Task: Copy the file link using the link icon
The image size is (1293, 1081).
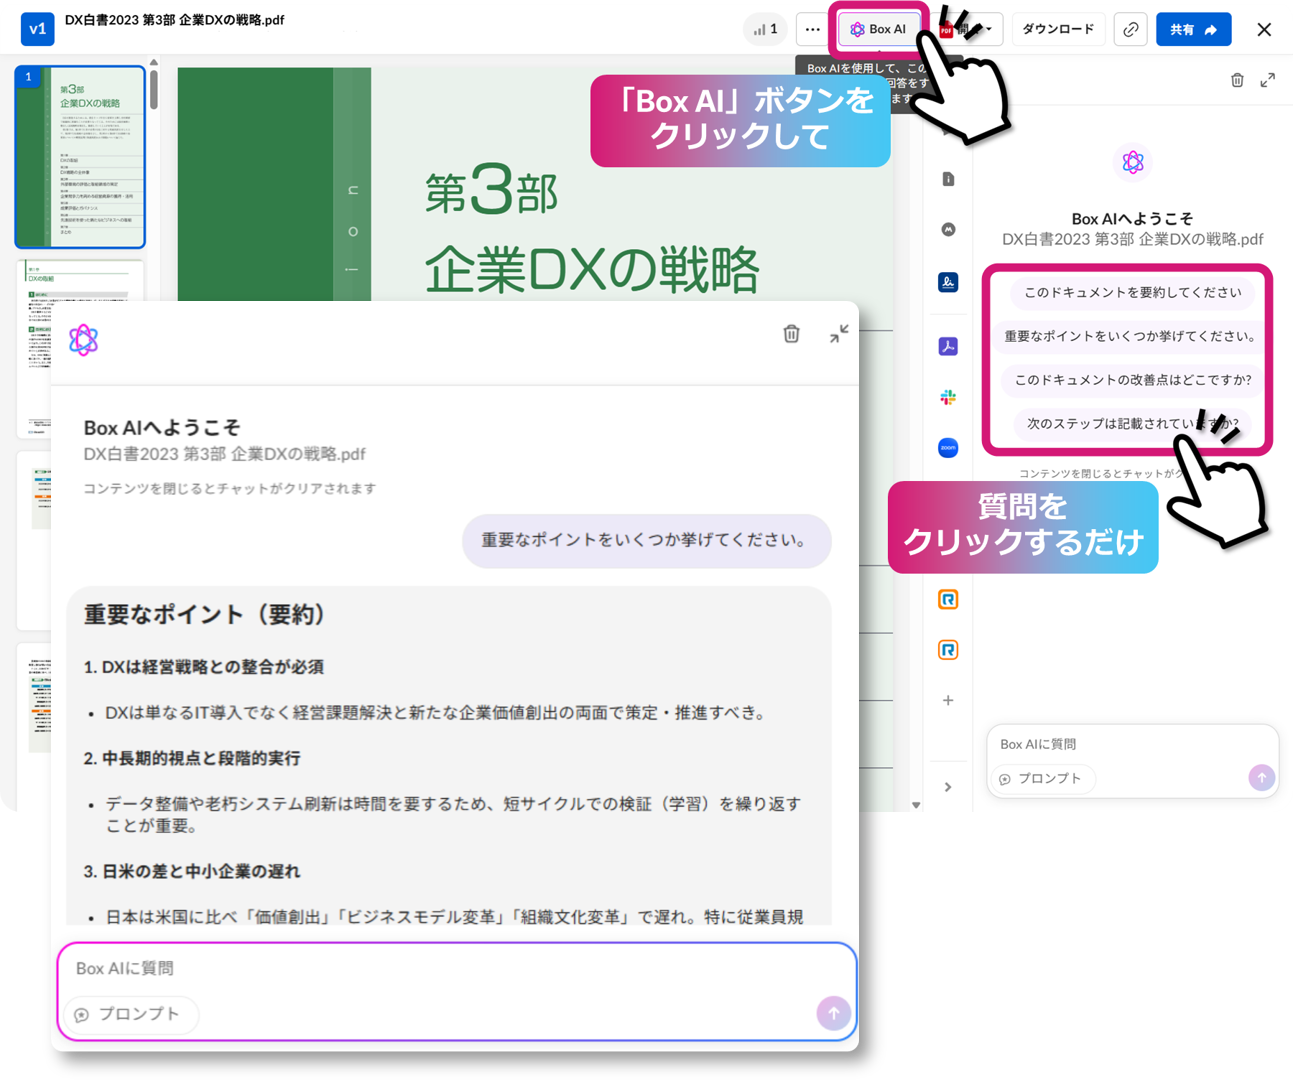Action: click(1130, 30)
